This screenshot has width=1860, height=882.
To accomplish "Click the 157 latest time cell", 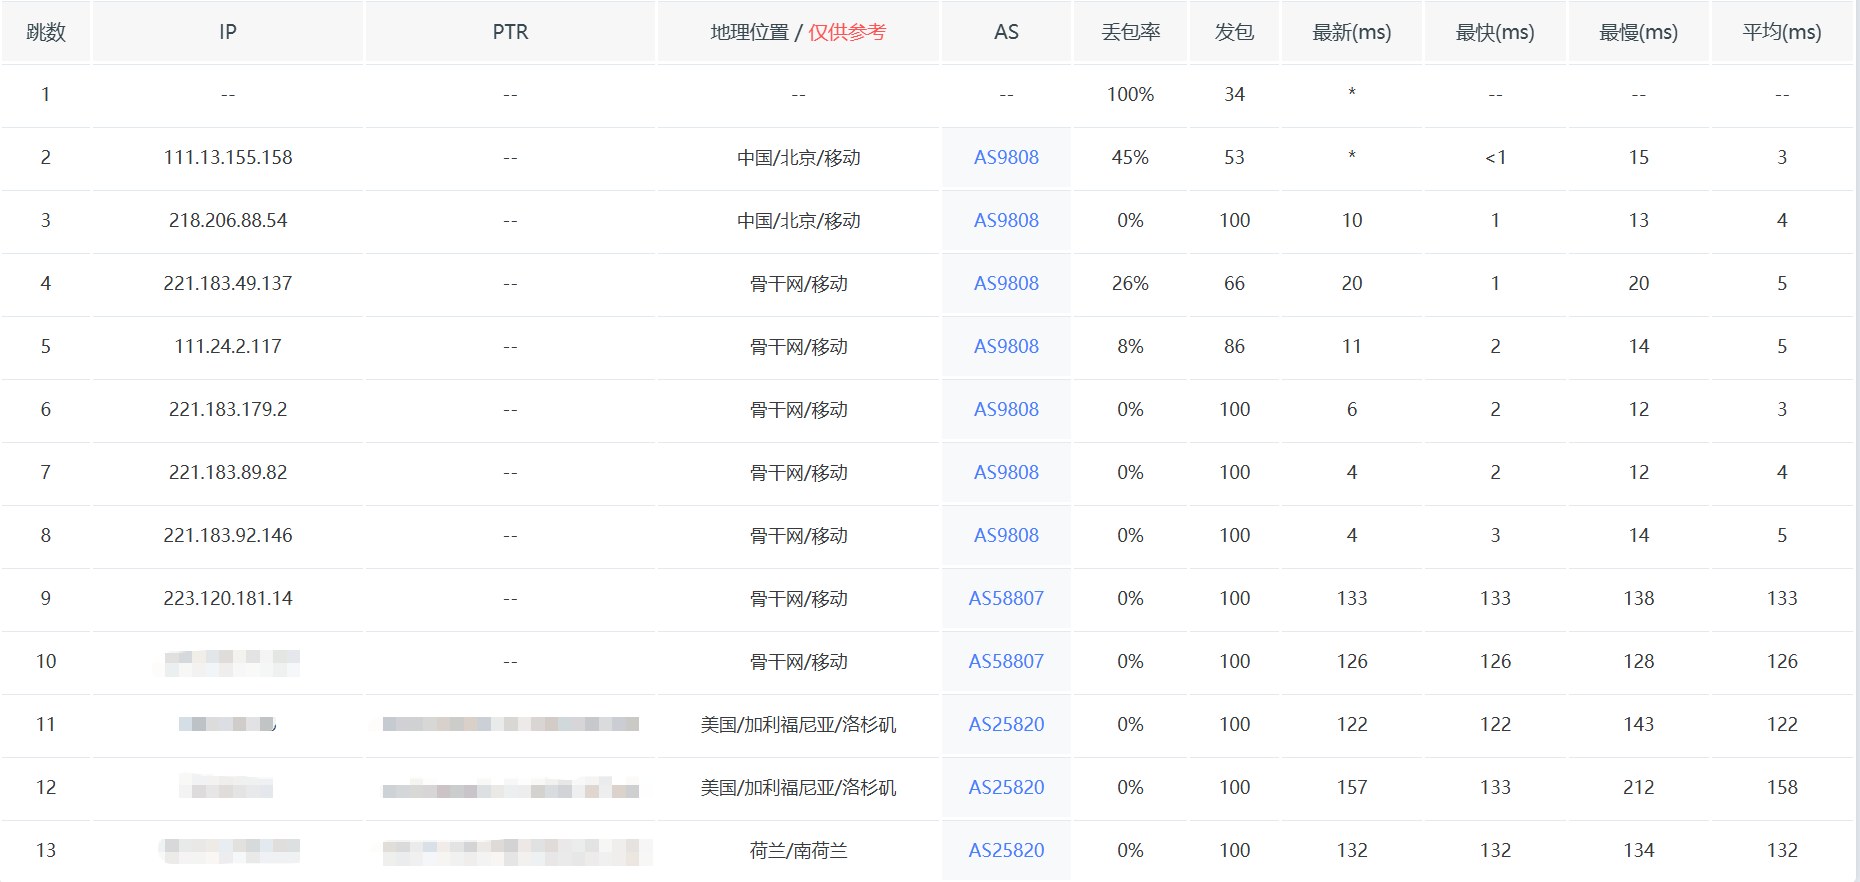I will pyautogui.click(x=1352, y=787).
